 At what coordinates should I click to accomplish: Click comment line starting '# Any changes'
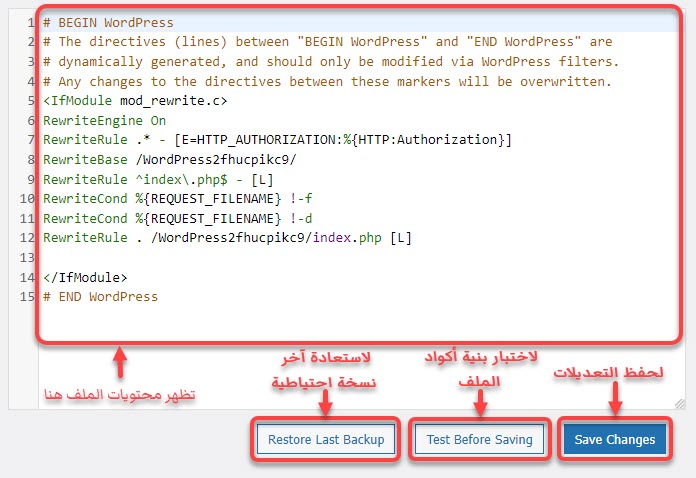pyautogui.click(x=327, y=82)
